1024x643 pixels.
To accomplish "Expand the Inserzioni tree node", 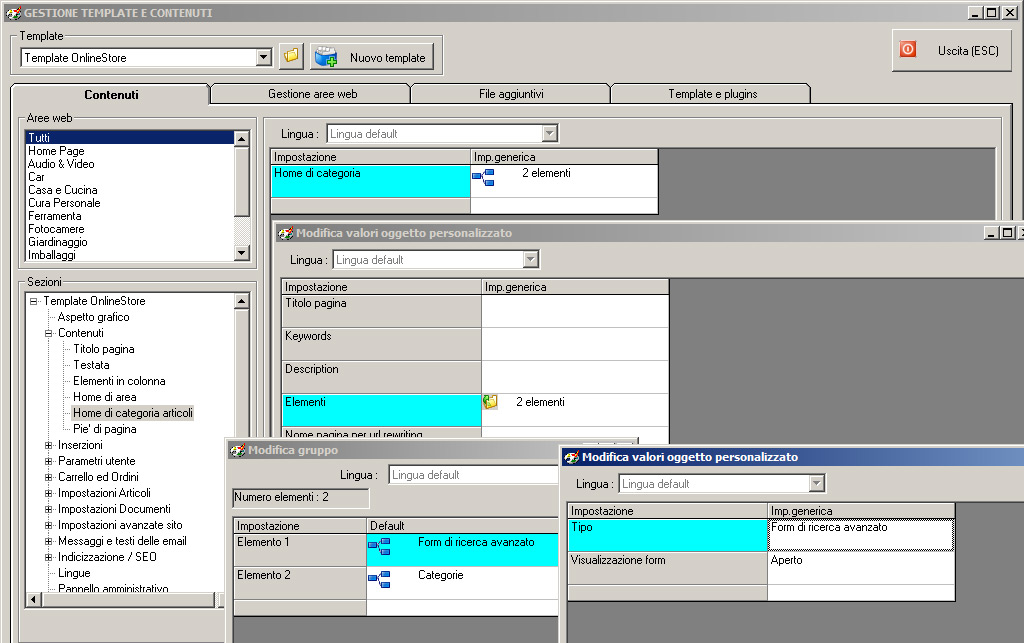I will point(48,445).
